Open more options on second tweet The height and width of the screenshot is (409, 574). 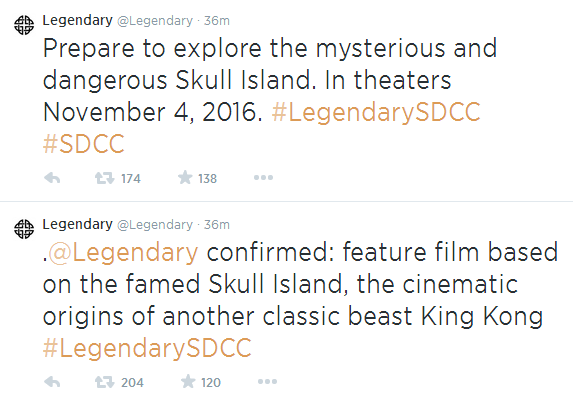267,382
